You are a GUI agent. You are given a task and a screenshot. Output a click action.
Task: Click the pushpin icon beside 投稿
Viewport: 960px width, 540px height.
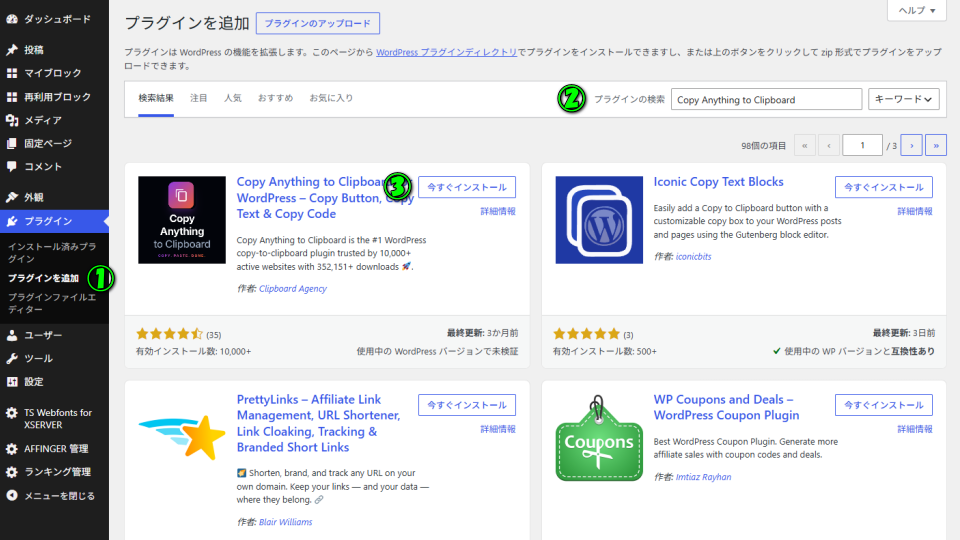[12, 50]
